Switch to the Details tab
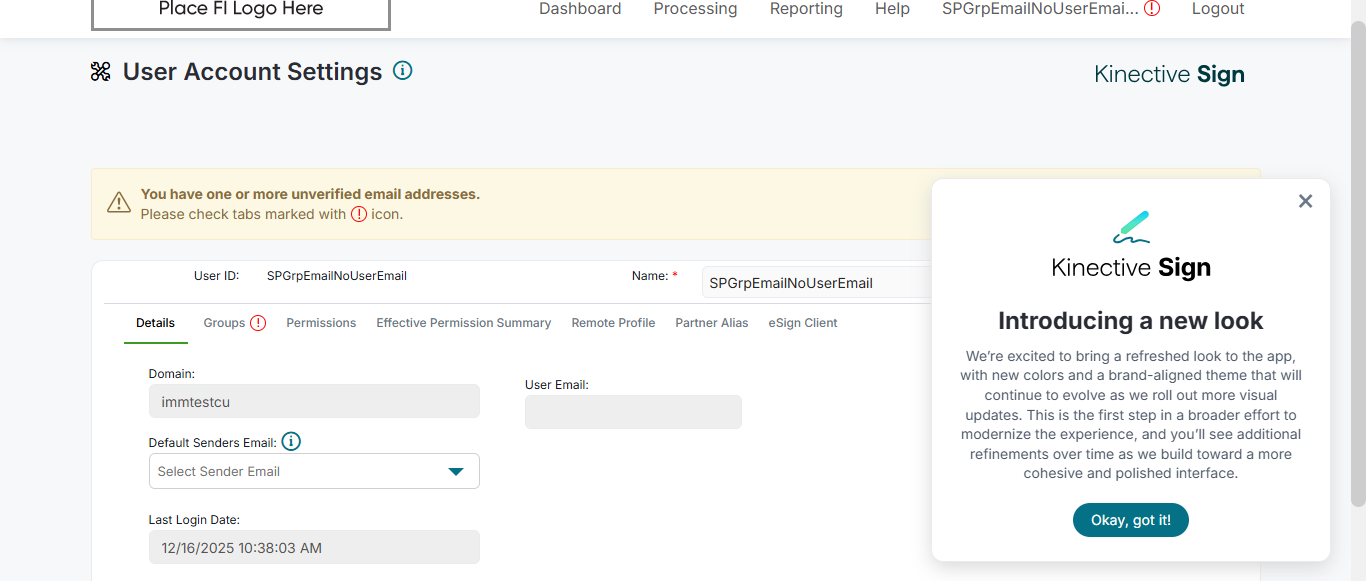The height and width of the screenshot is (581, 1366). click(155, 323)
